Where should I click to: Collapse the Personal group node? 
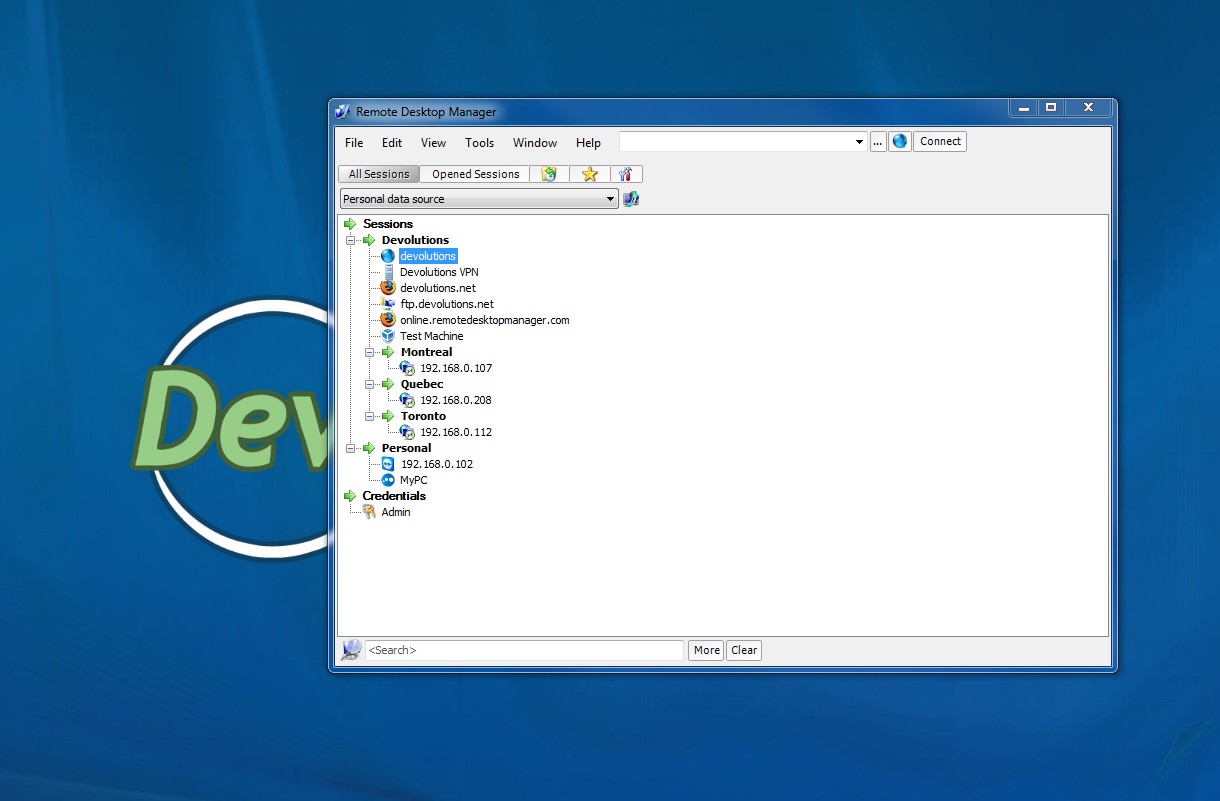tap(351, 448)
